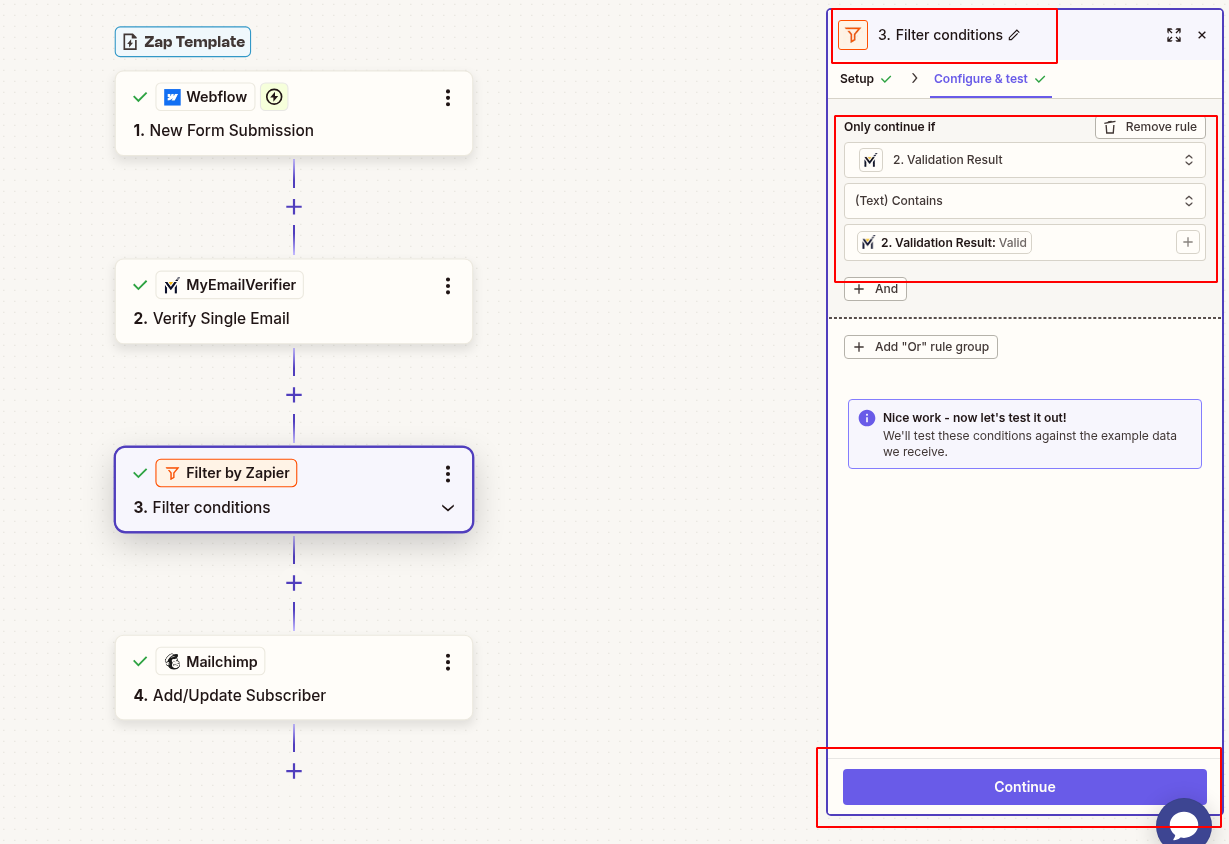Click the instant trigger lightning icon beside Webflow
Image resolution: width=1229 pixels, height=844 pixels.
click(273, 96)
